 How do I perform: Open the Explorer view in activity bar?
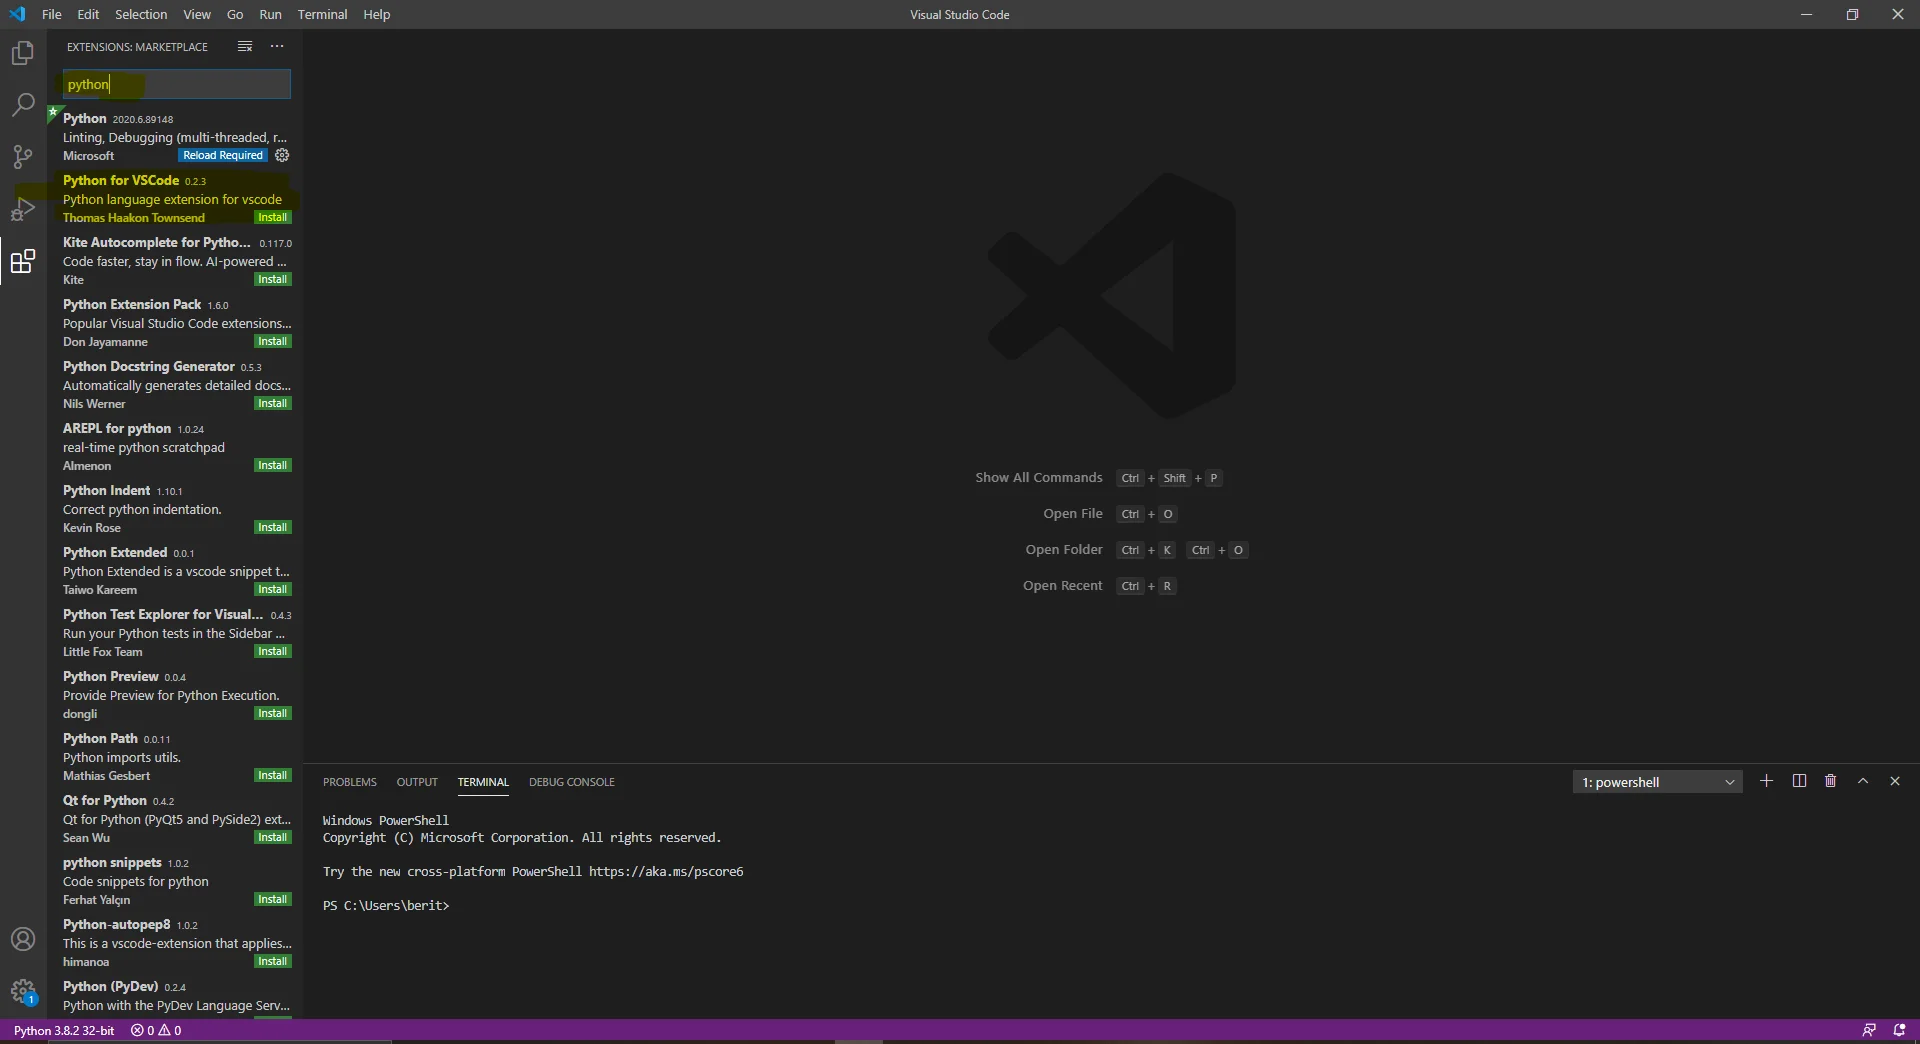[x=22, y=53]
